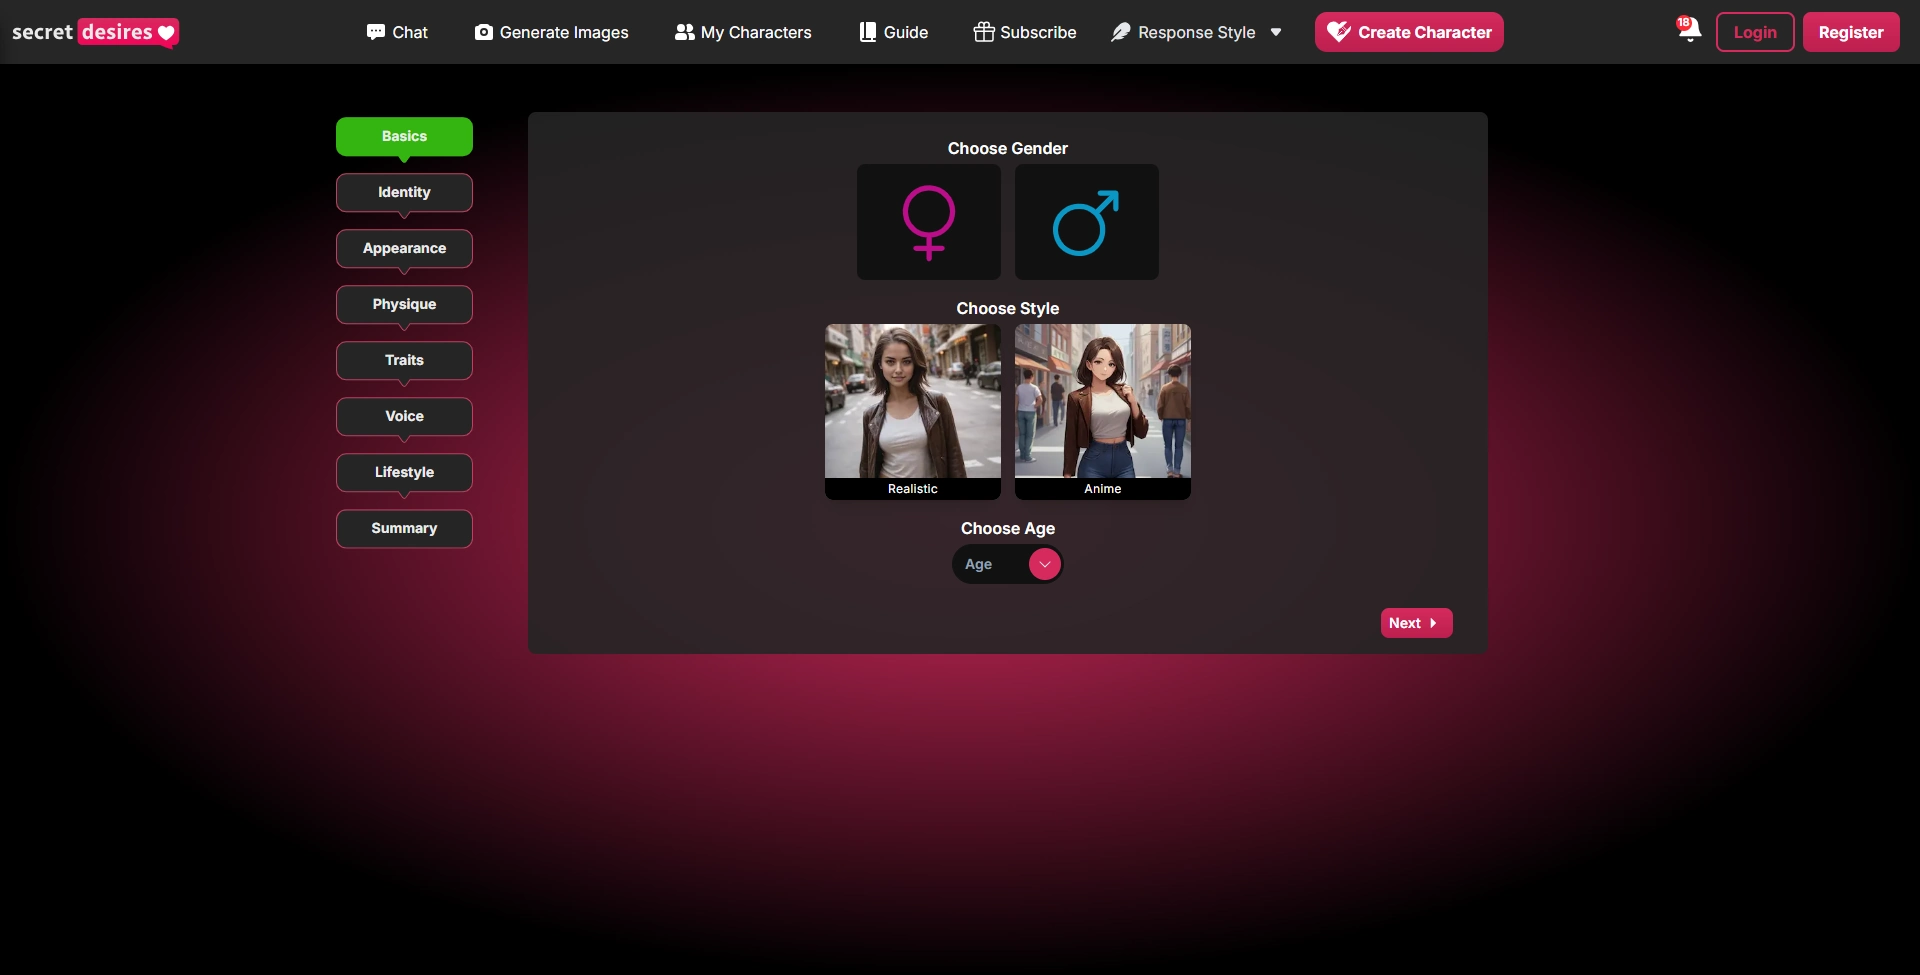1920x975 pixels.
Task: Go to the Summary step
Action: [403, 528]
